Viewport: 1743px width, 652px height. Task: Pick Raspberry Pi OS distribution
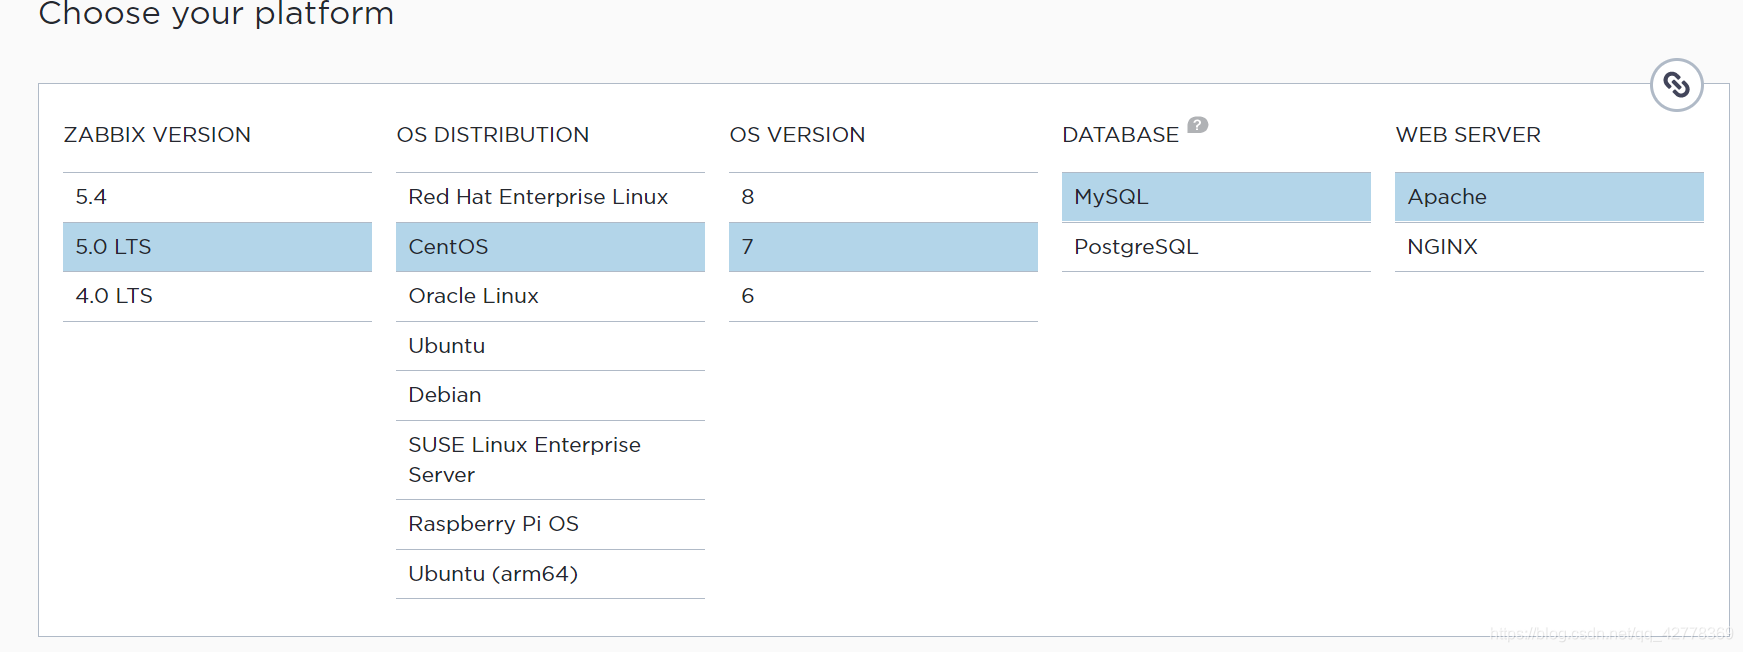pos(550,524)
